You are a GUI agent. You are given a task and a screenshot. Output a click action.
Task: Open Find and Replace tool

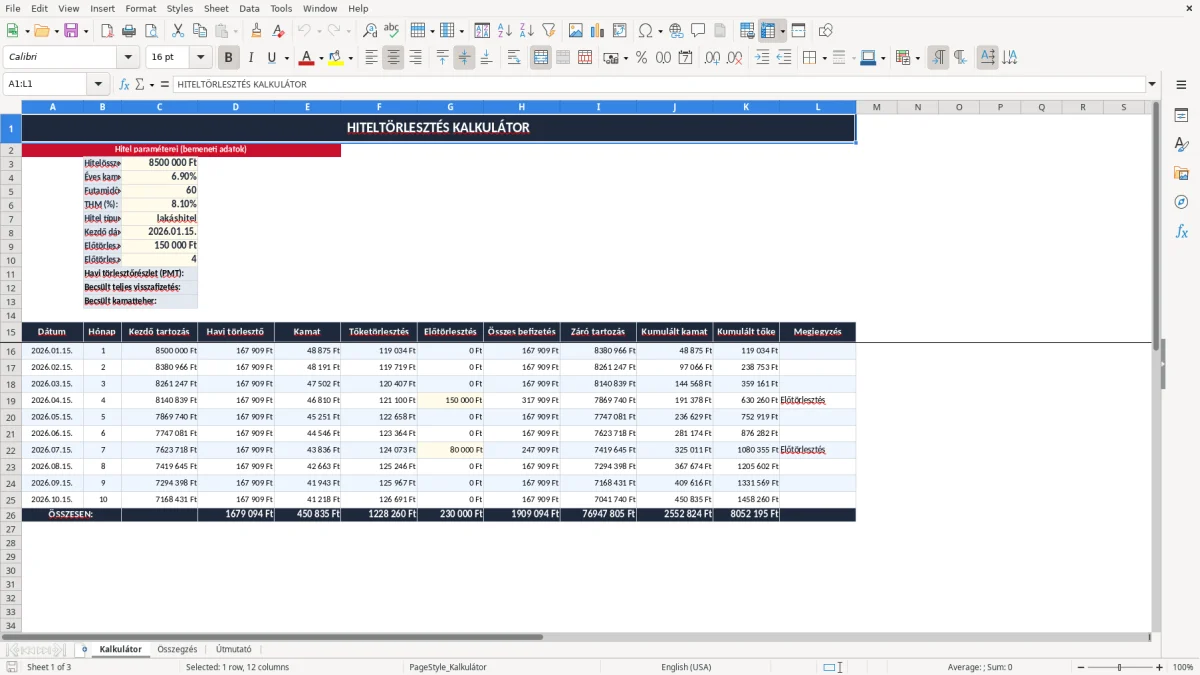(370, 31)
